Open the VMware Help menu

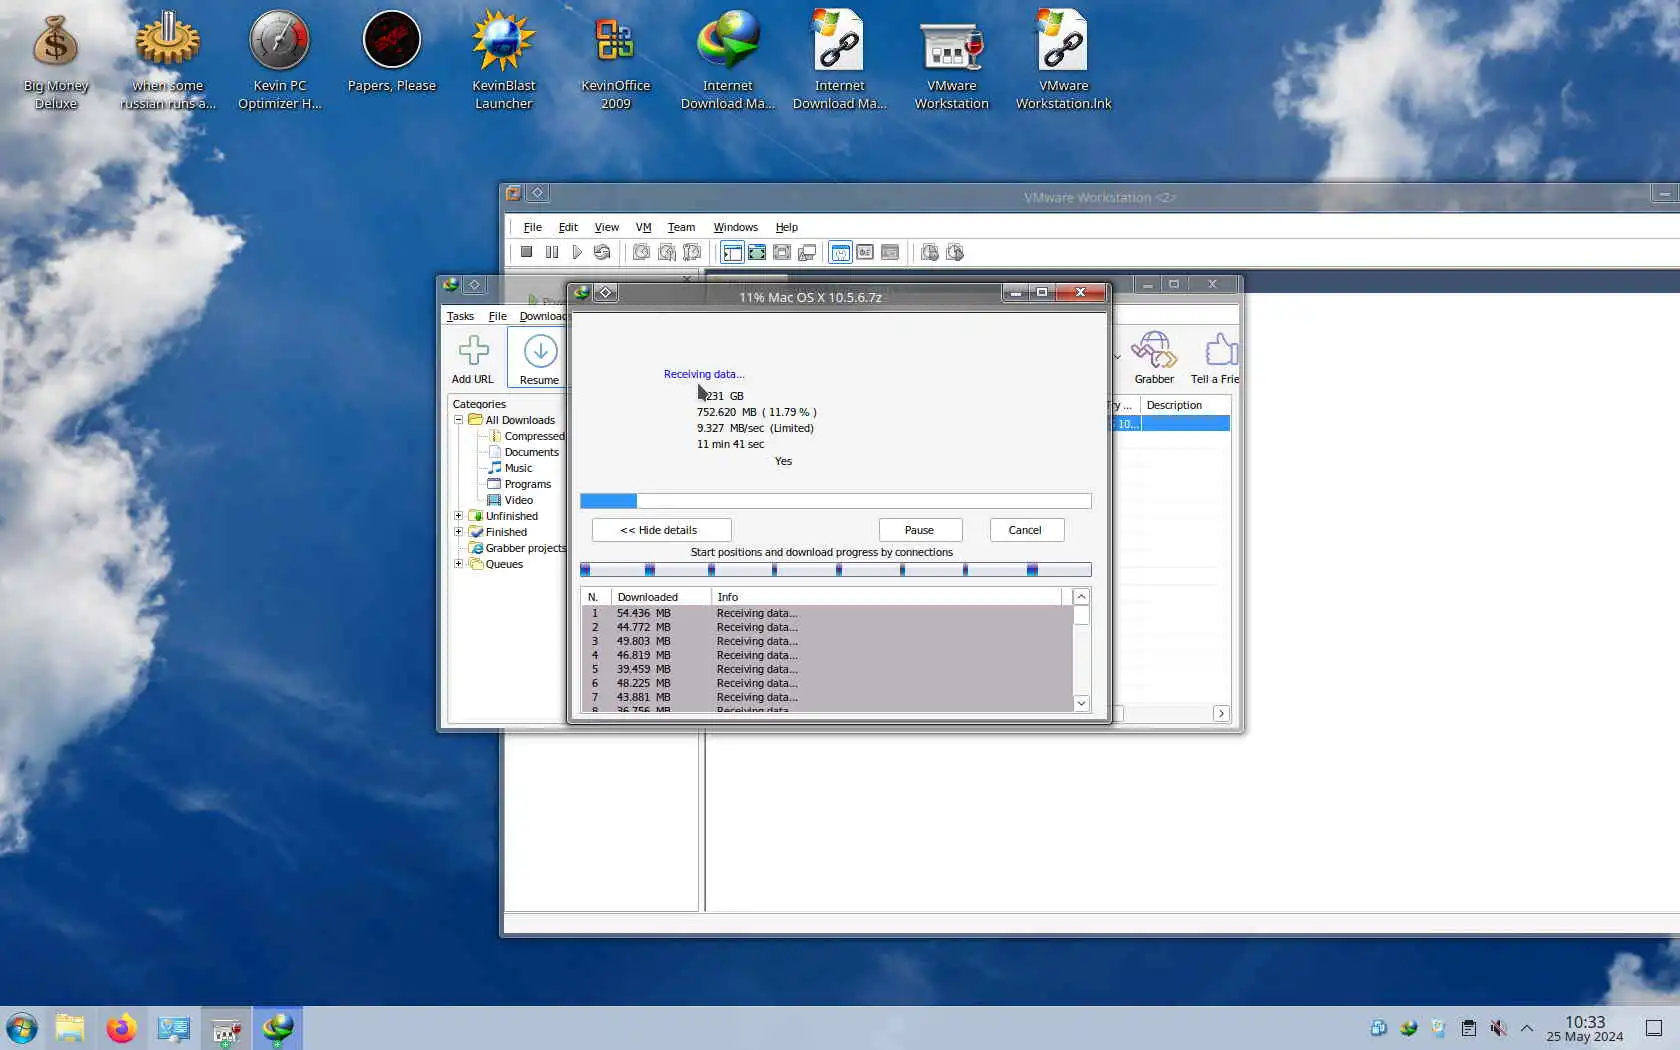(x=787, y=227)
